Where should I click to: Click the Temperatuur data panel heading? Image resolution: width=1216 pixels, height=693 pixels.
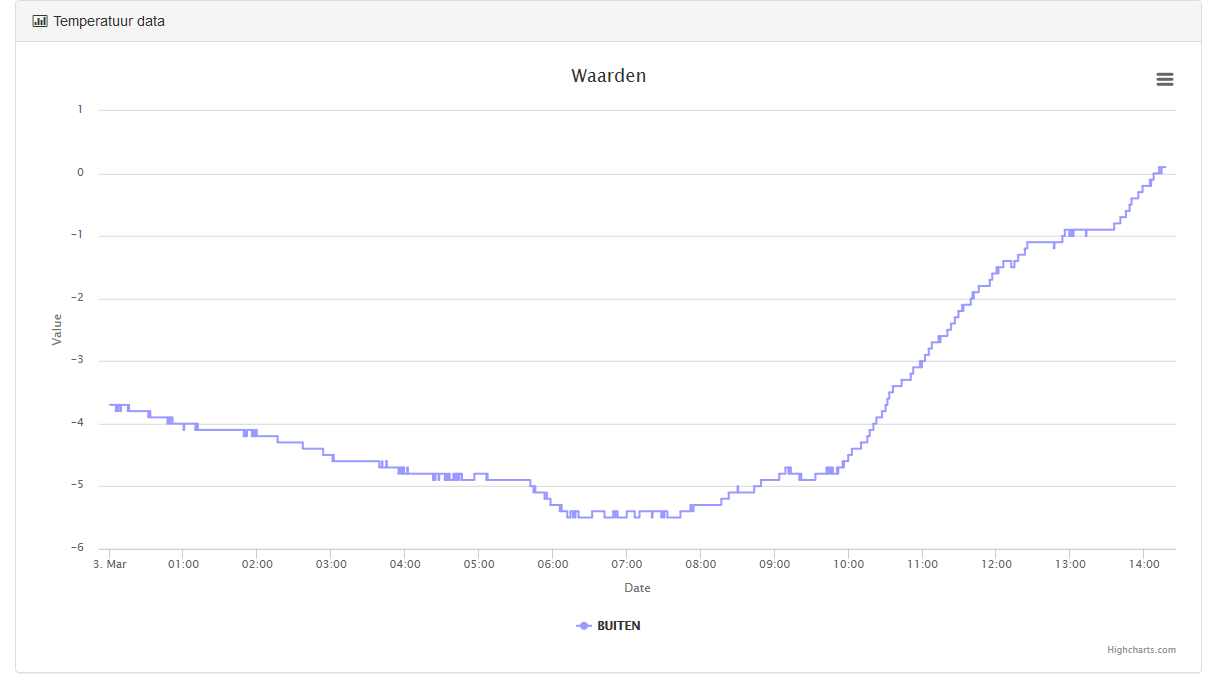pos(109,21)
